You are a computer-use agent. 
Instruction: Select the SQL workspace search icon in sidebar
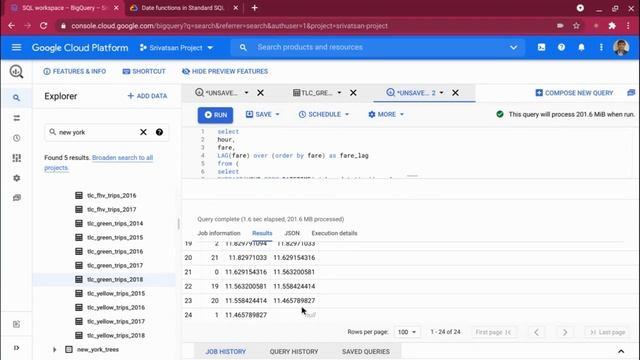click(x=16, y=98)
